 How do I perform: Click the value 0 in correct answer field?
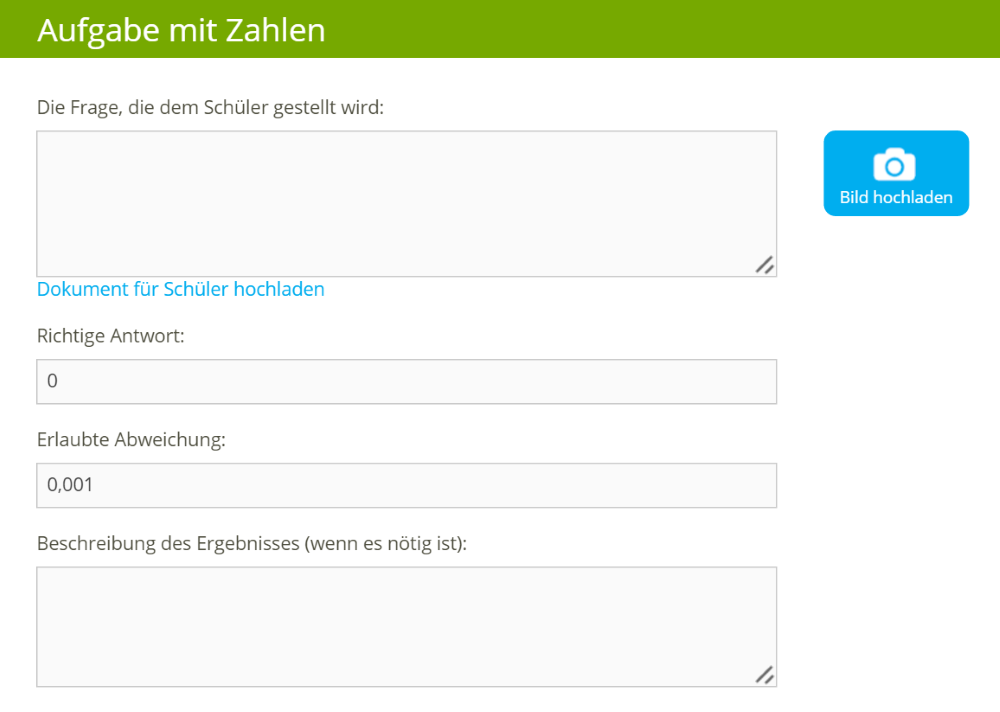[x=52, y=382]
